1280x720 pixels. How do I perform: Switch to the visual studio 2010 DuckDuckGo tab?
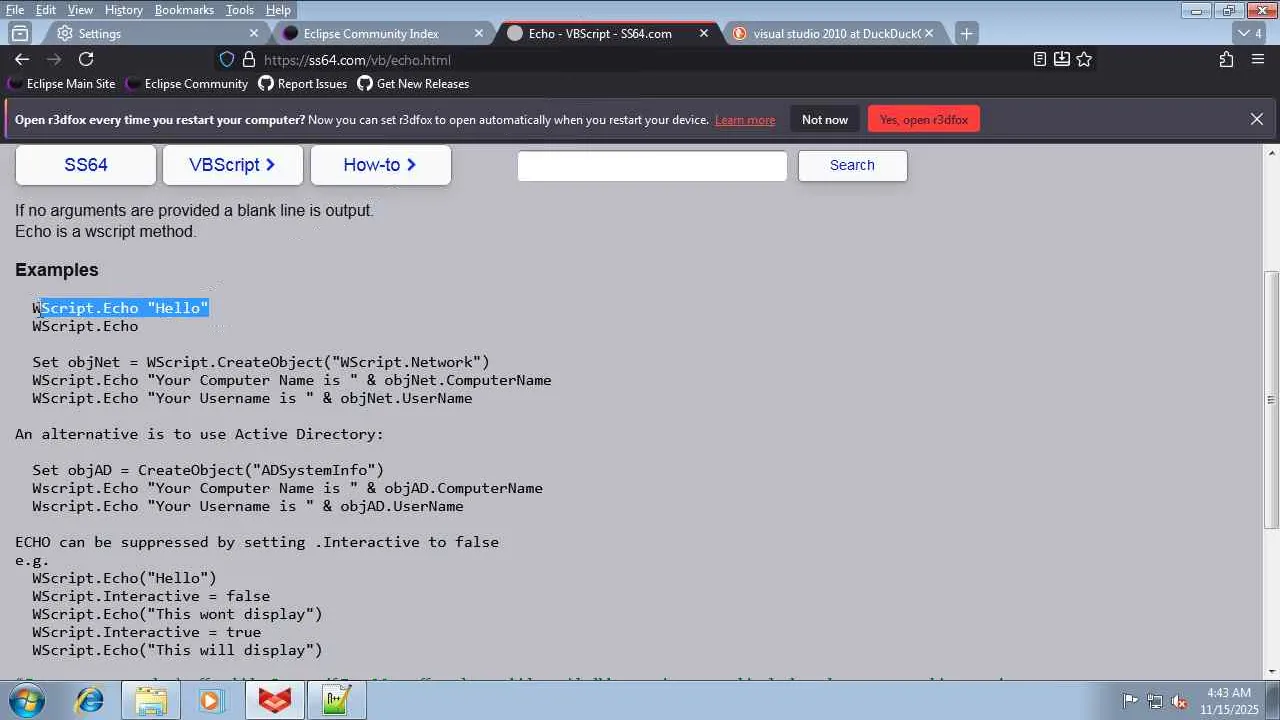[830, 33]
